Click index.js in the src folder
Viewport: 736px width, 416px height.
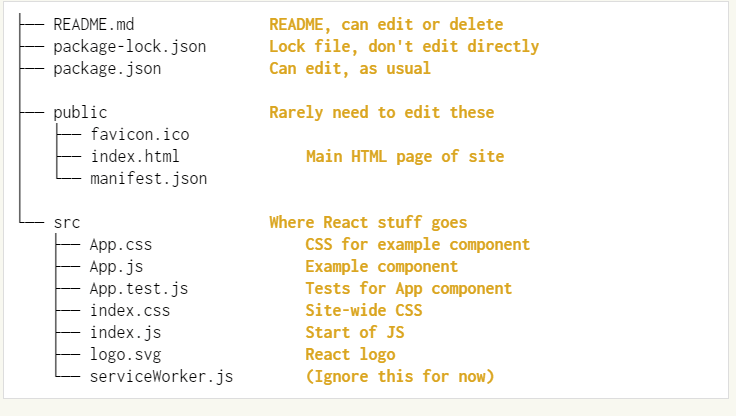(x=125, y=332)
